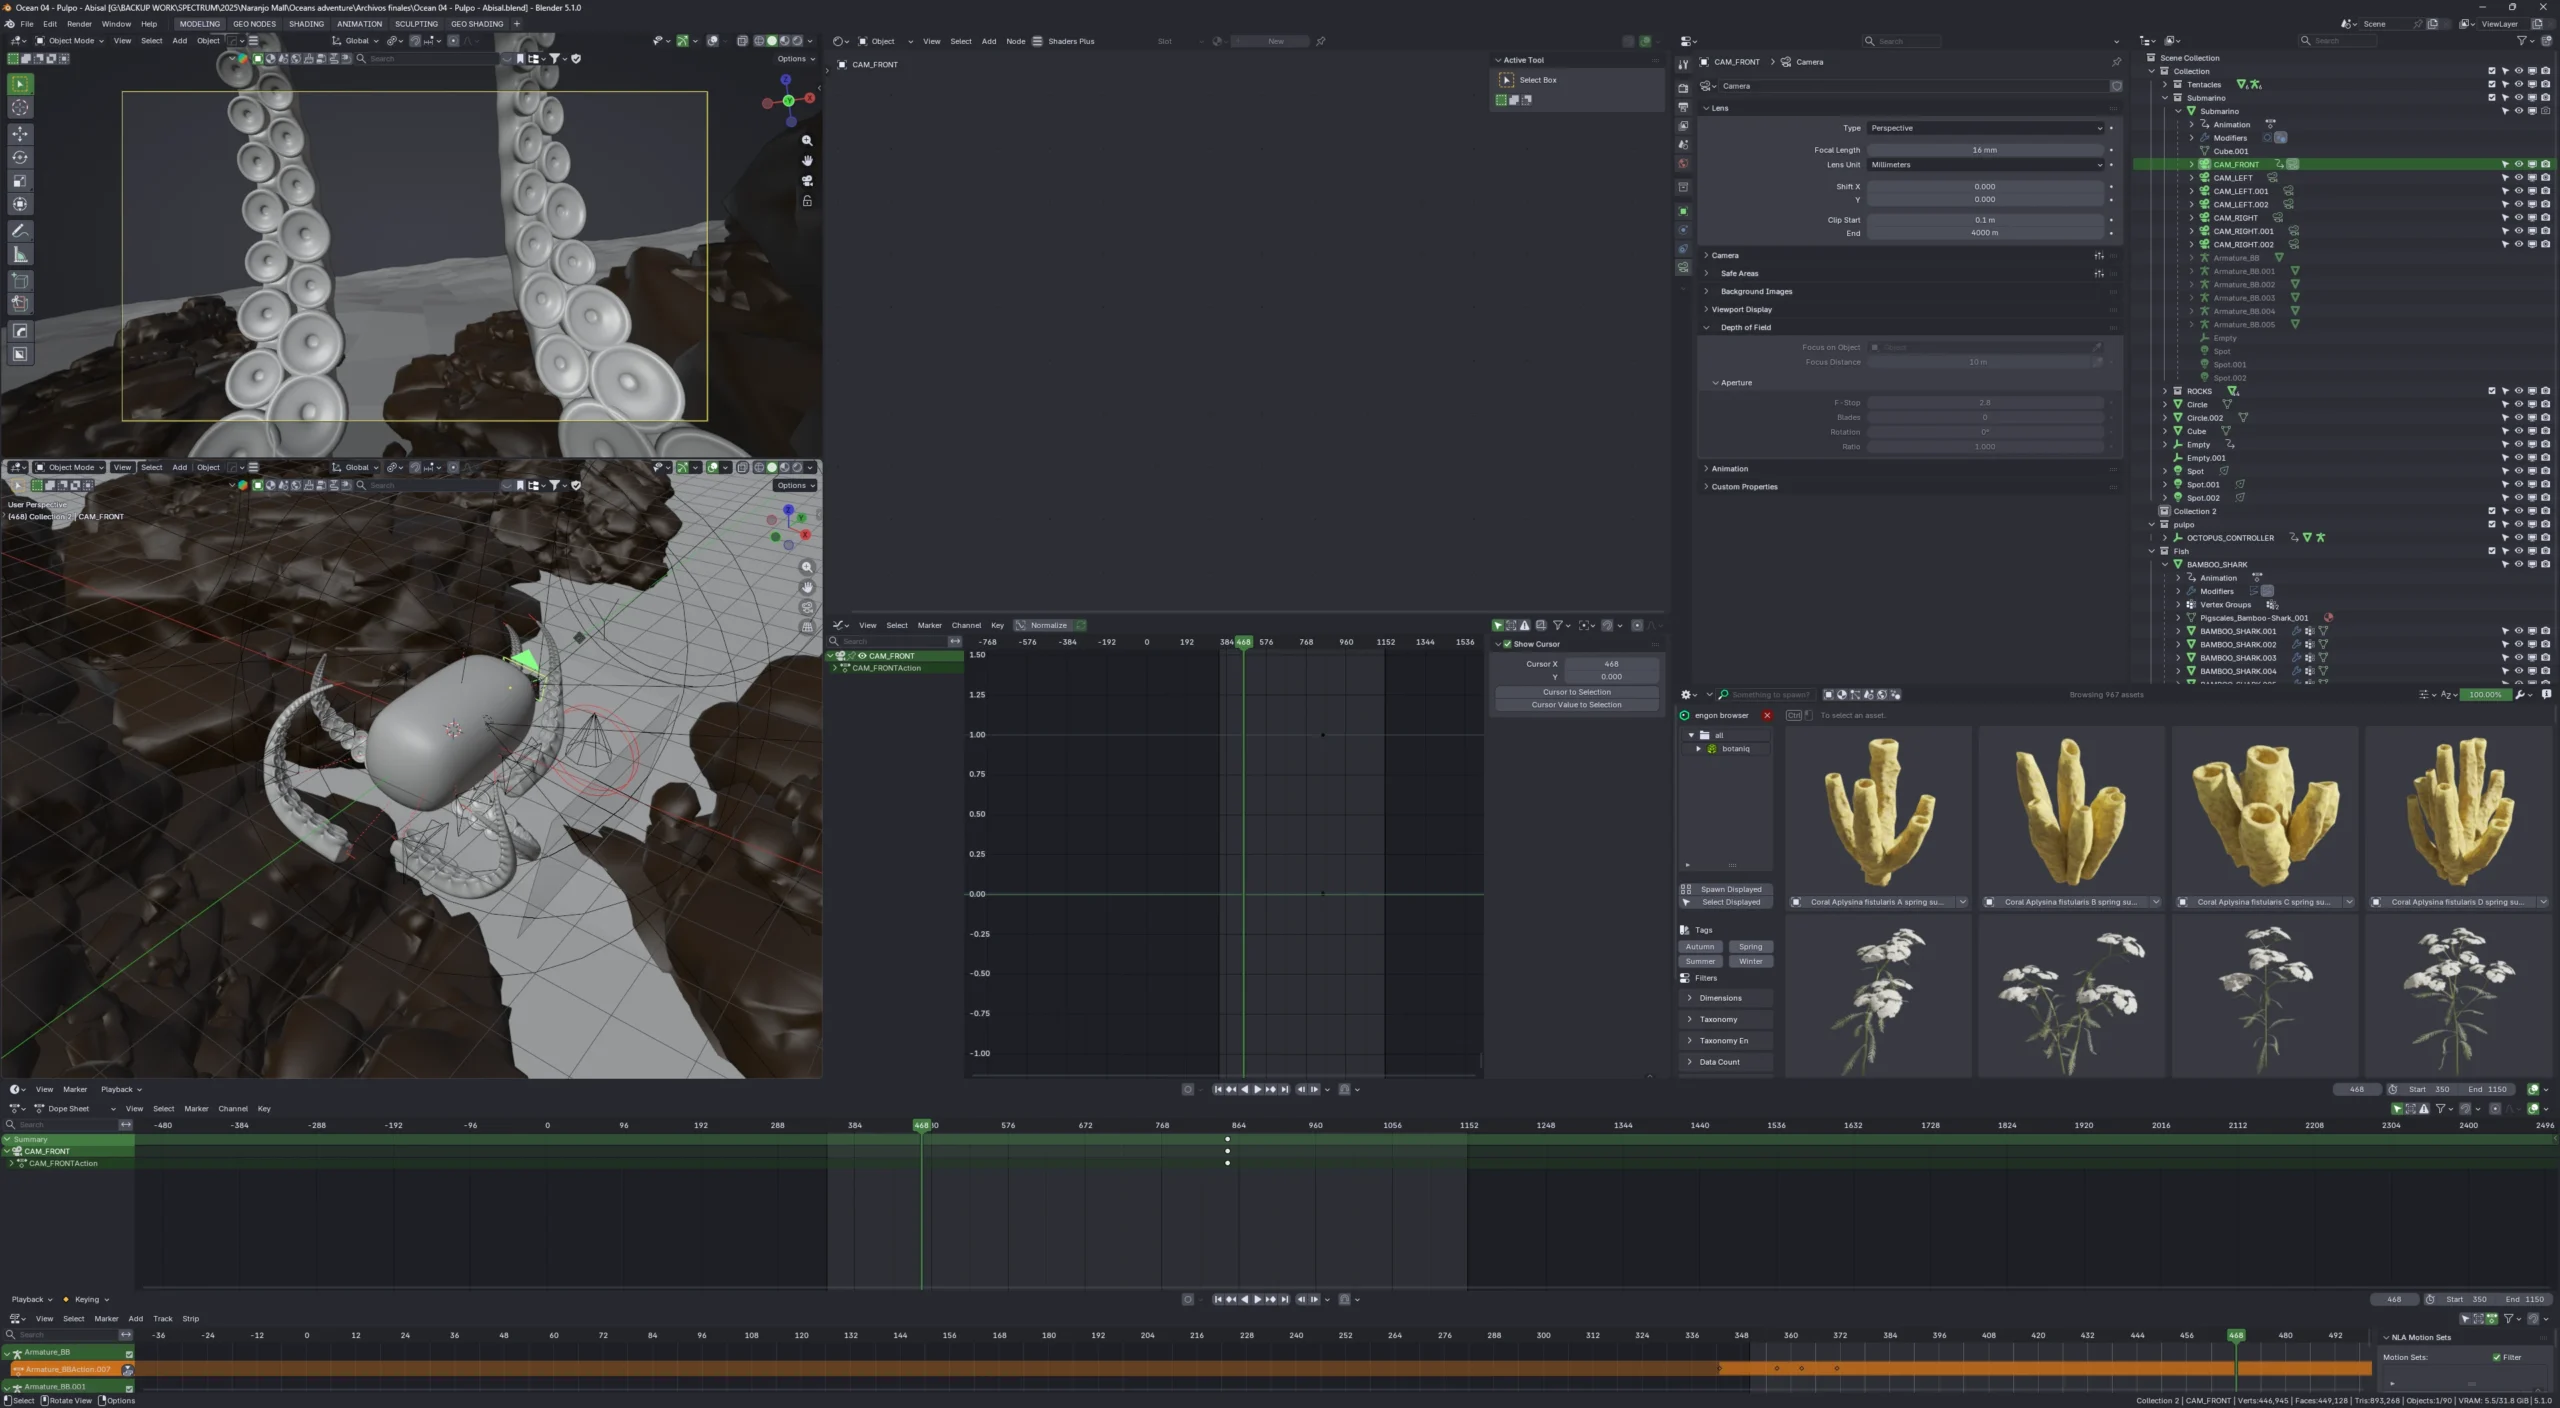Adjust the Focal Length 16 mm field

[x=1985, y=150]
